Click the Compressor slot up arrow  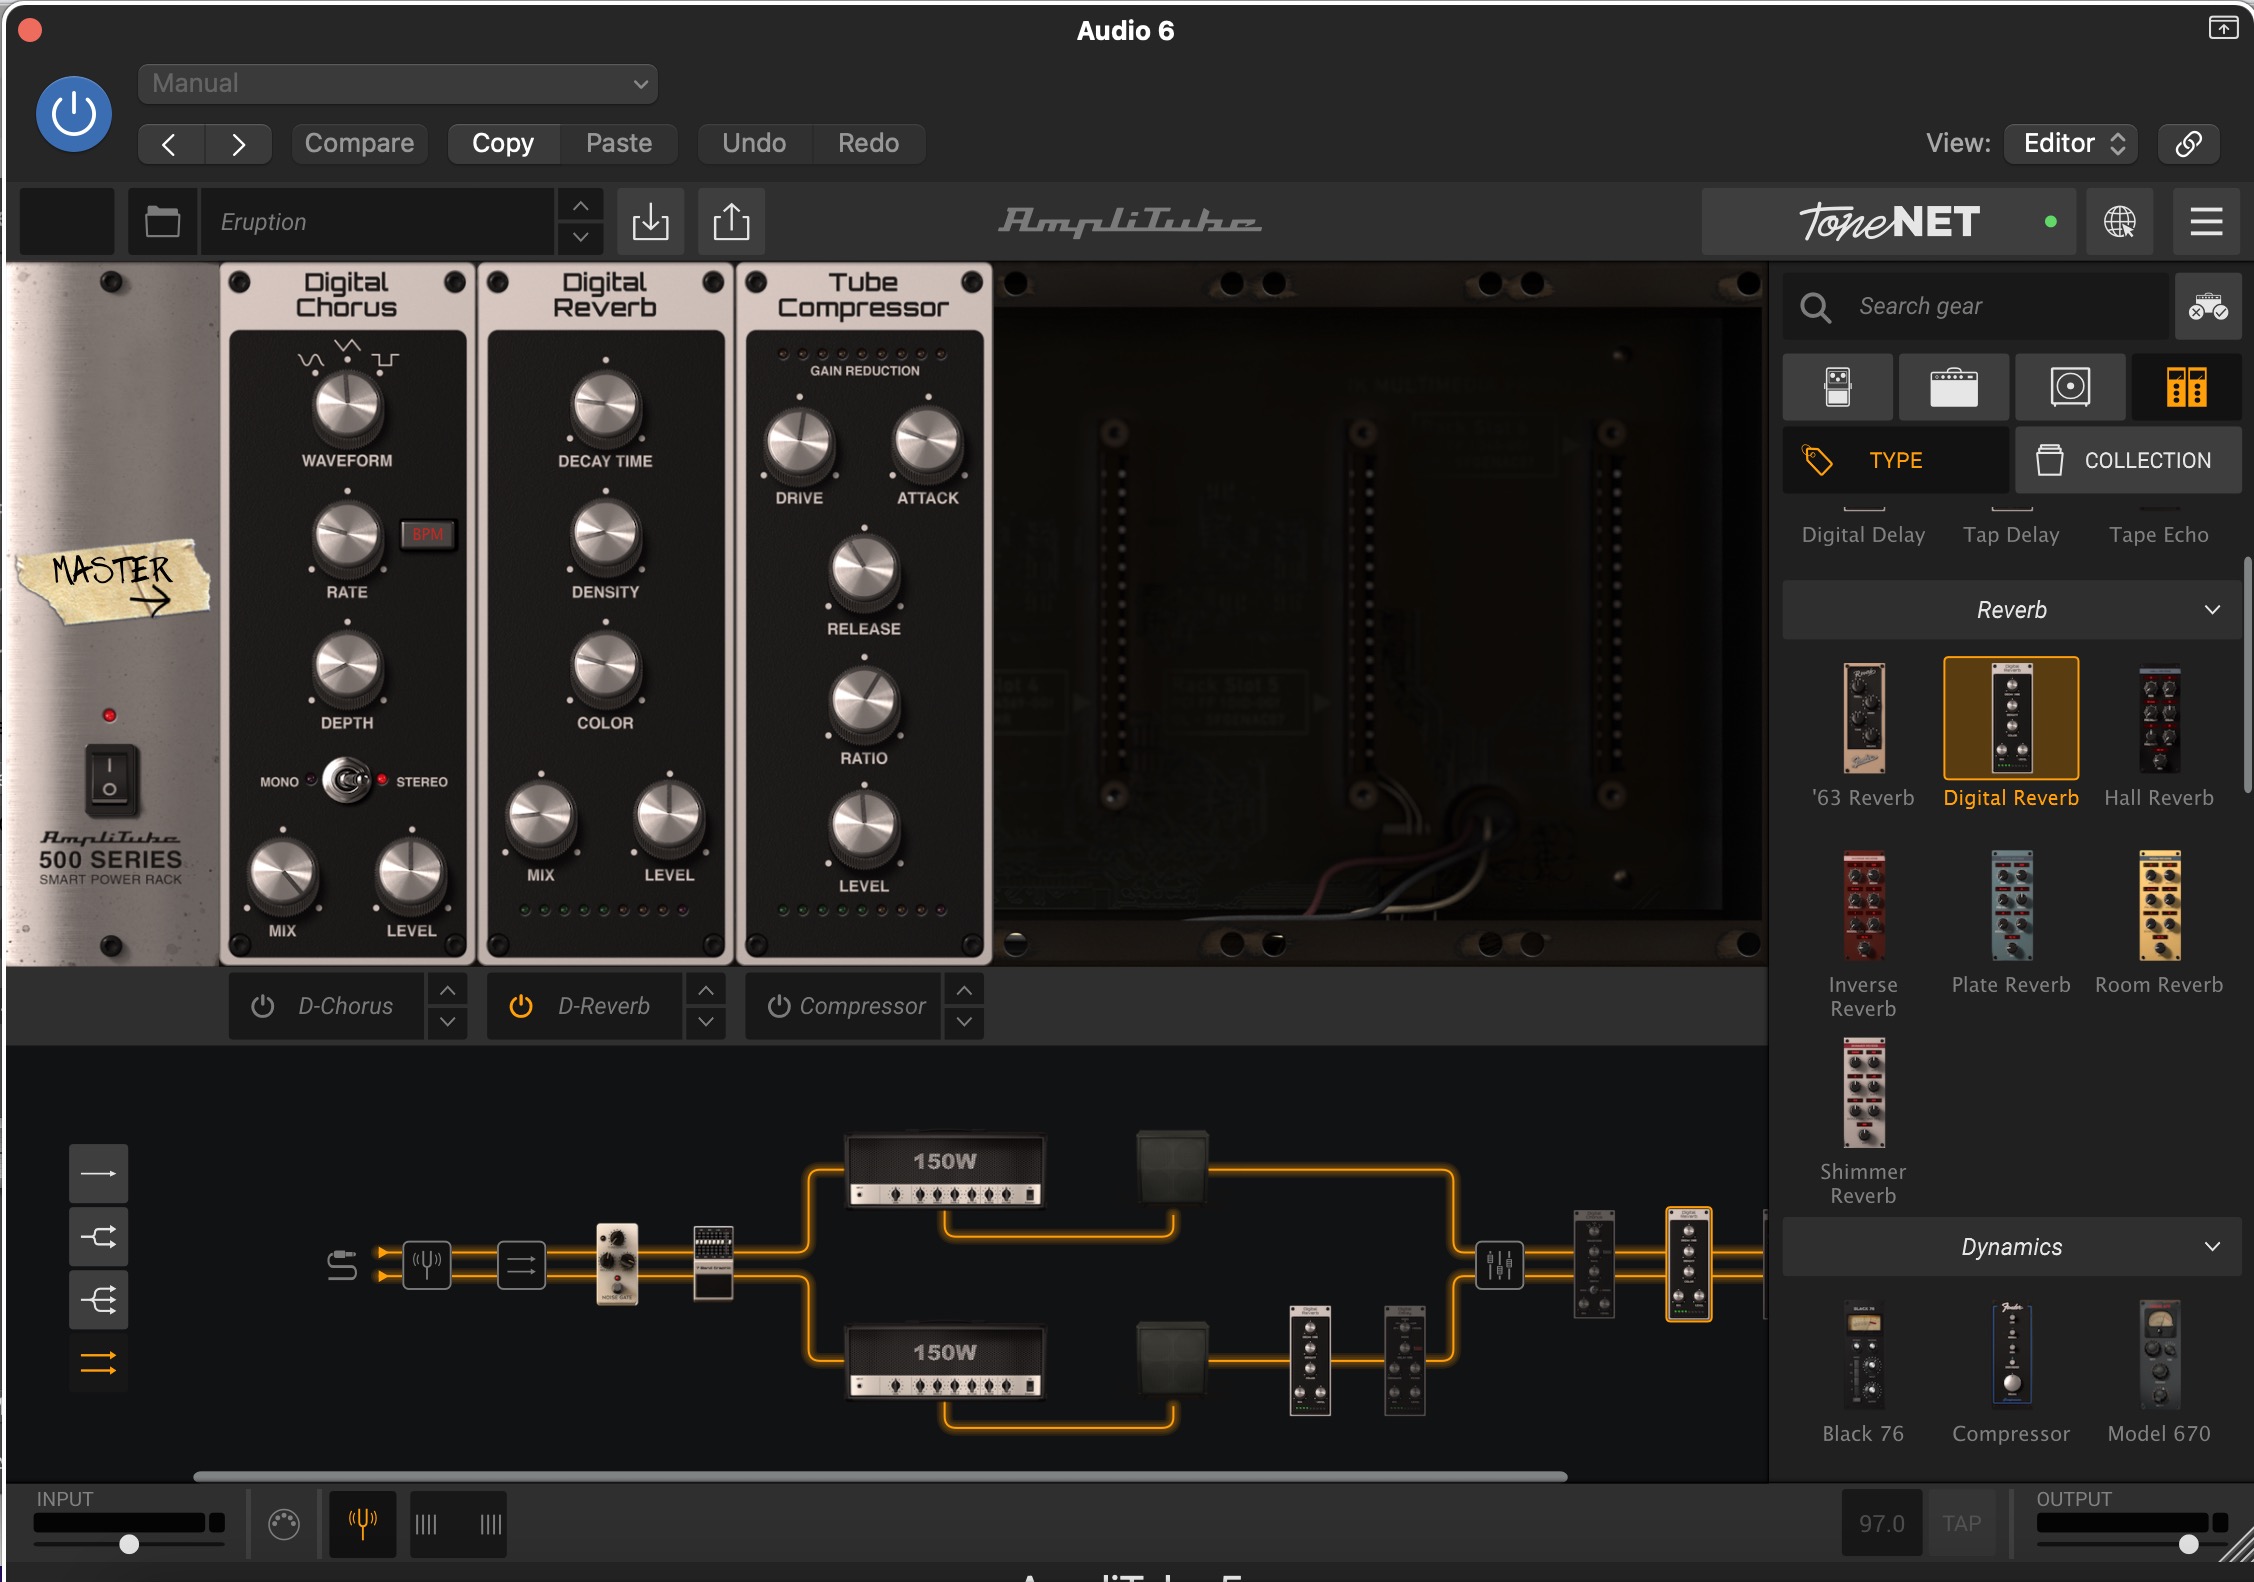(x=964, y=990)
